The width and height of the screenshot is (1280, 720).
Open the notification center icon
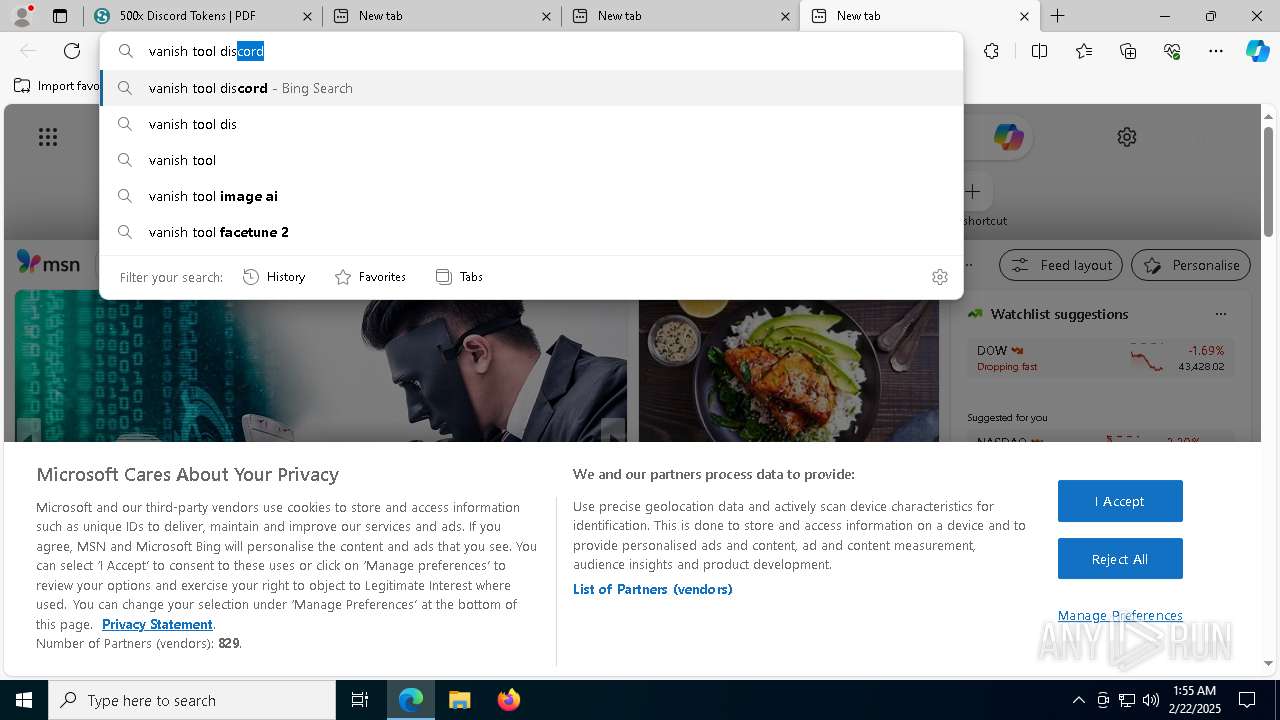tap(1247, 700)
